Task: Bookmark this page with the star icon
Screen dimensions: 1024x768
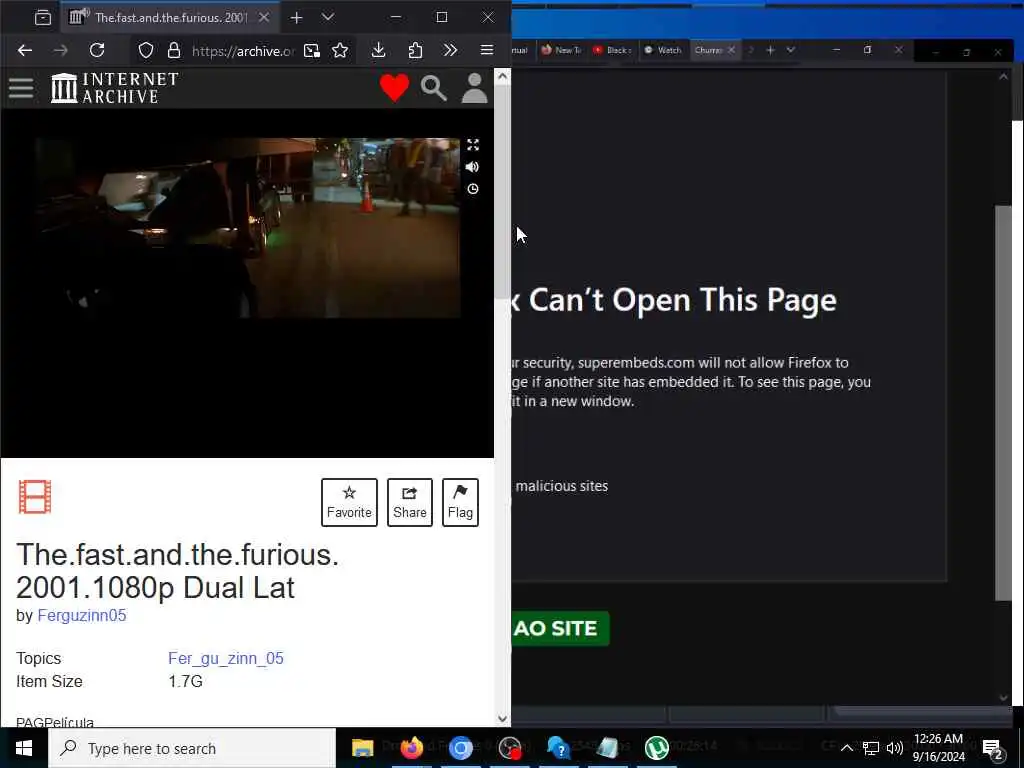Action: (x=340, y=50)
